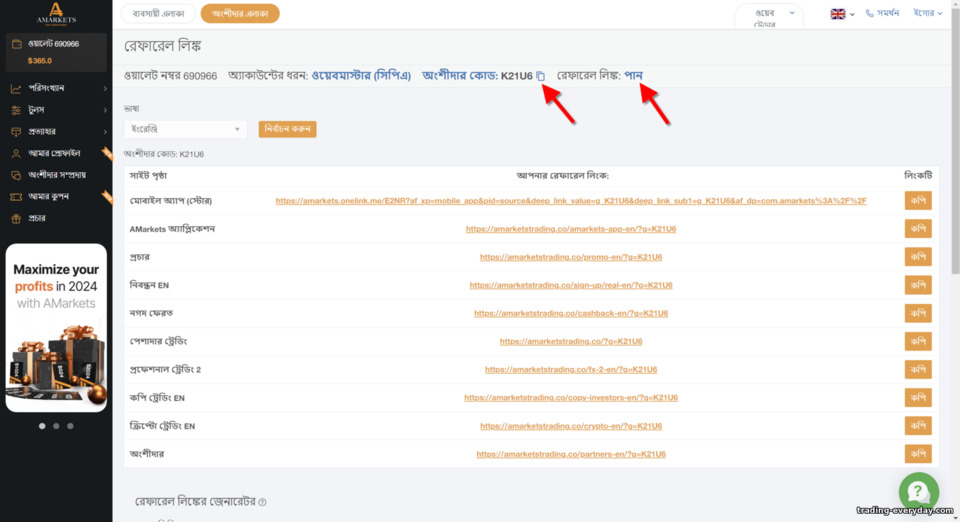Copy the নিবন্ধন EN link
Screen dimensions: 960x522
pyautogui.click(x=918, y=285)
